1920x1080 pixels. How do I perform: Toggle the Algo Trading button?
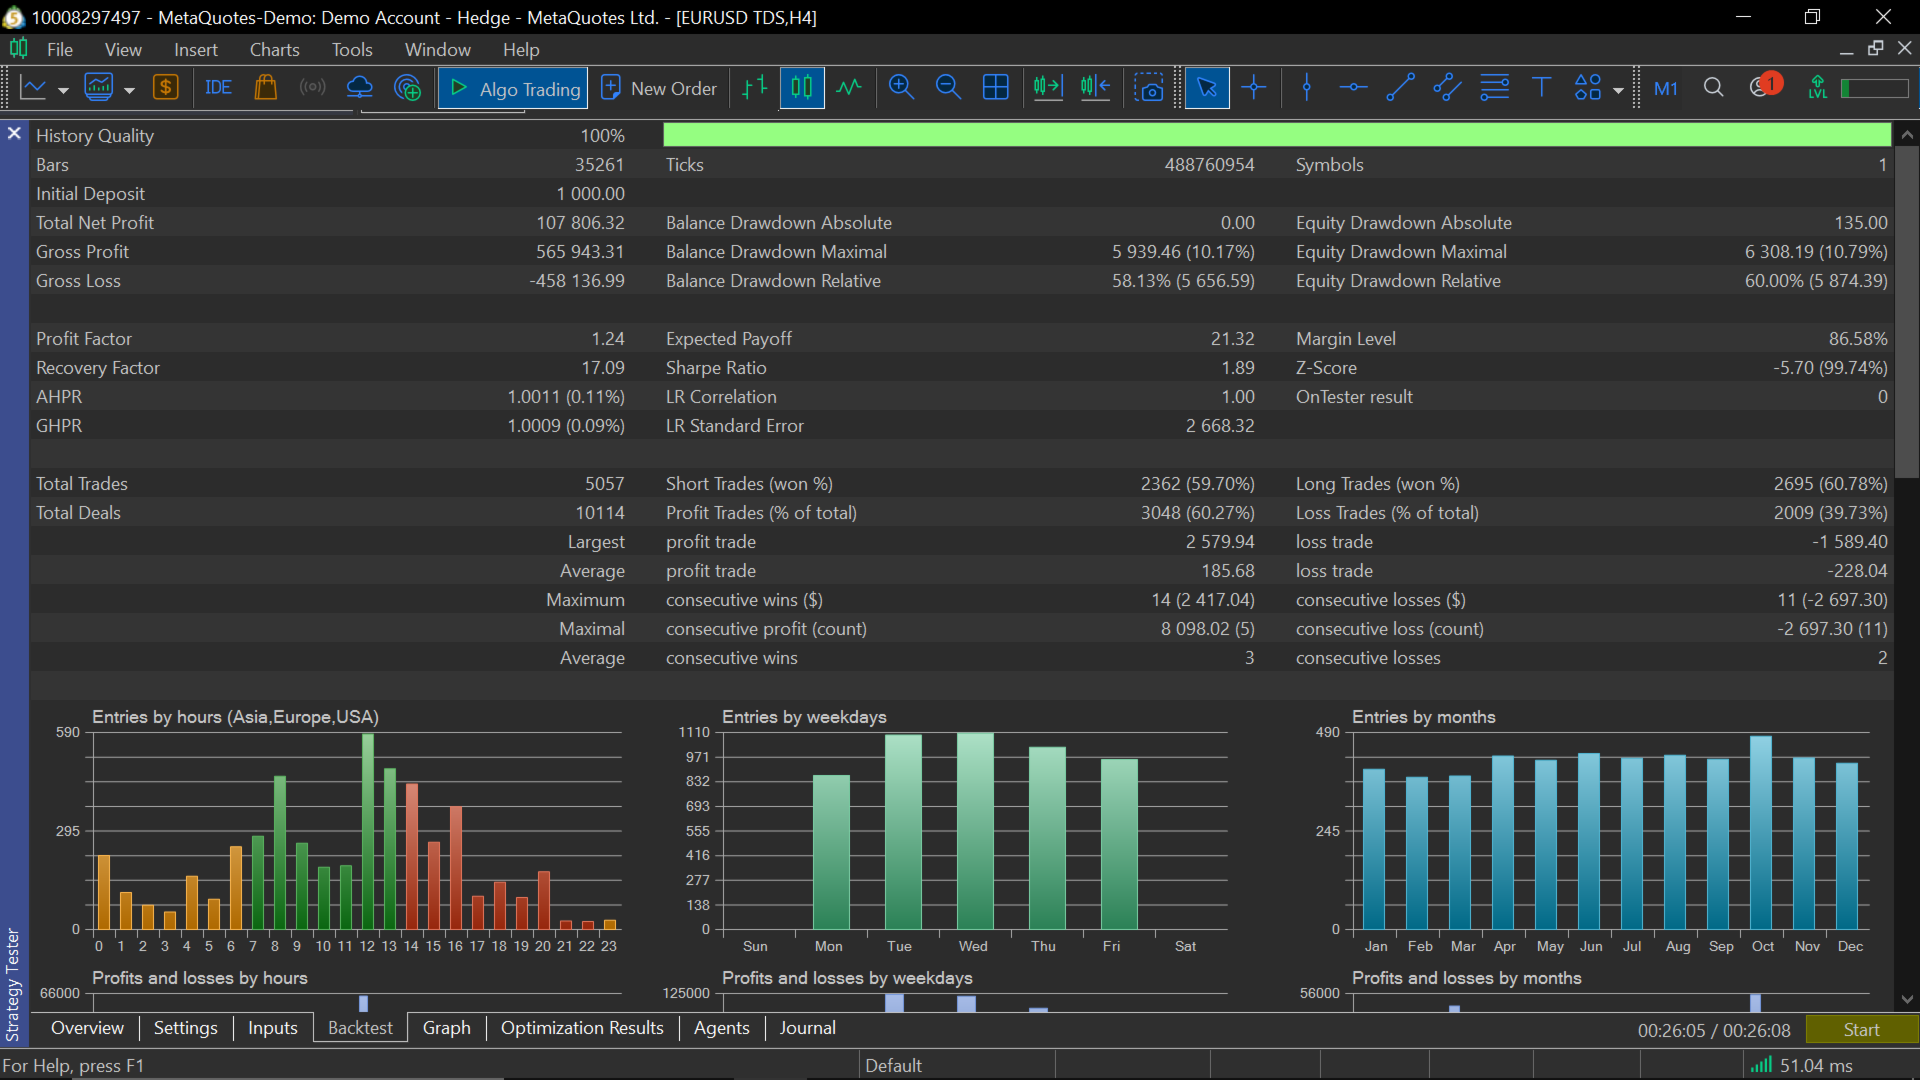(x=514, y=88)
